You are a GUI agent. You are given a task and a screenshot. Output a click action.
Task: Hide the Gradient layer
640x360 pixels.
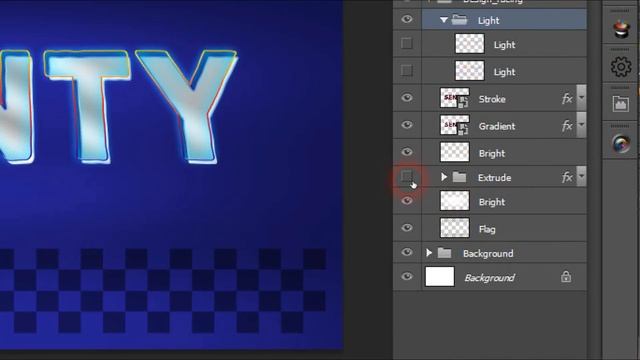click(407, 125)
